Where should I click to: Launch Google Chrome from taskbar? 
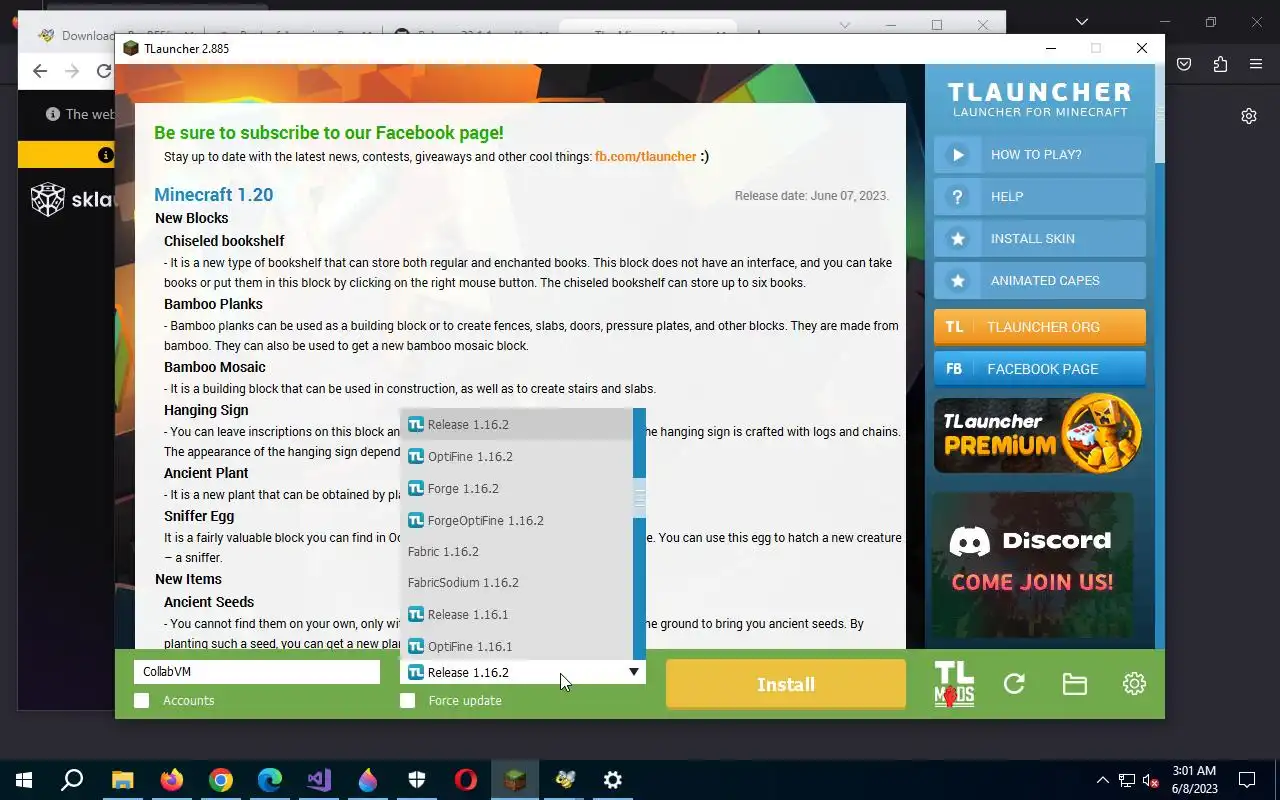point(221,780)
